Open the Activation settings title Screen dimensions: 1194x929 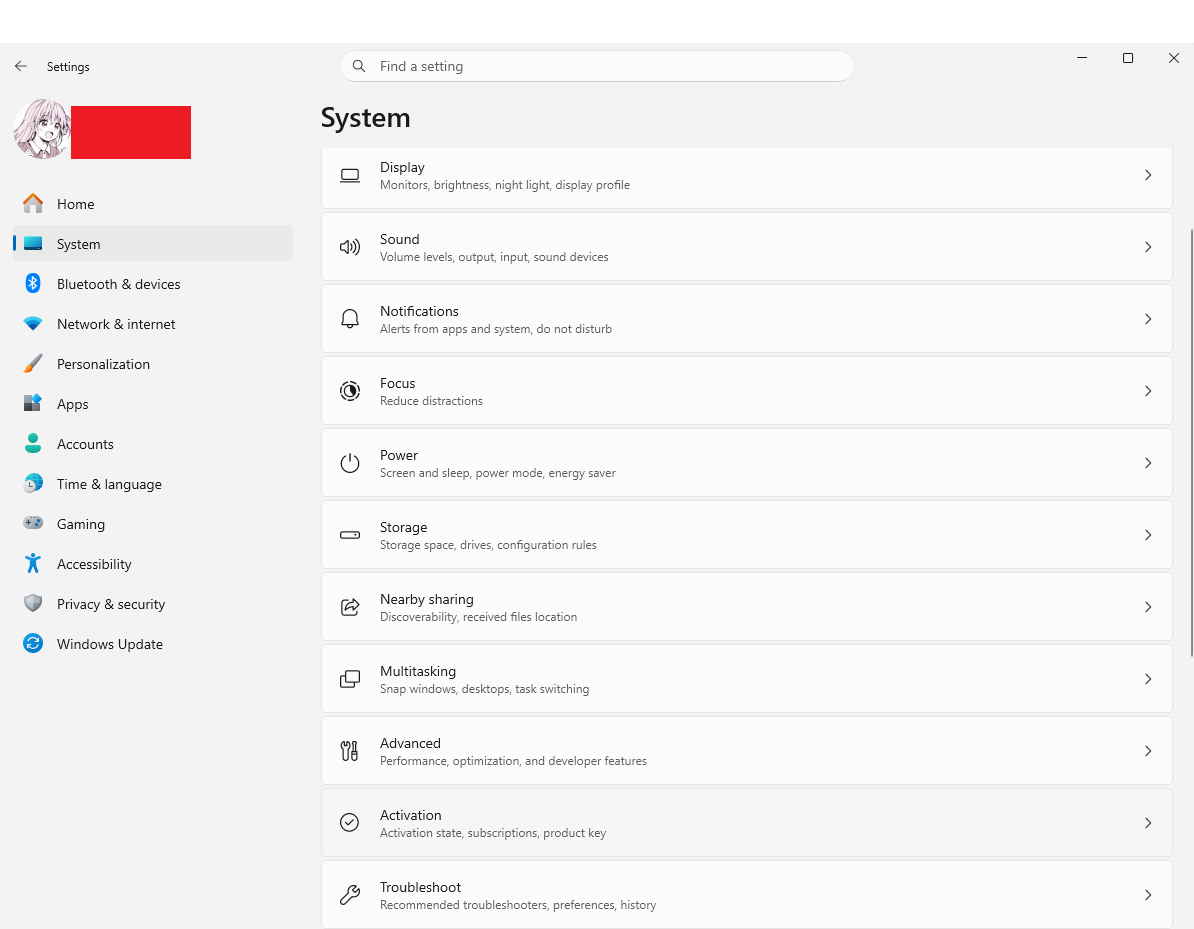[410, 815]
